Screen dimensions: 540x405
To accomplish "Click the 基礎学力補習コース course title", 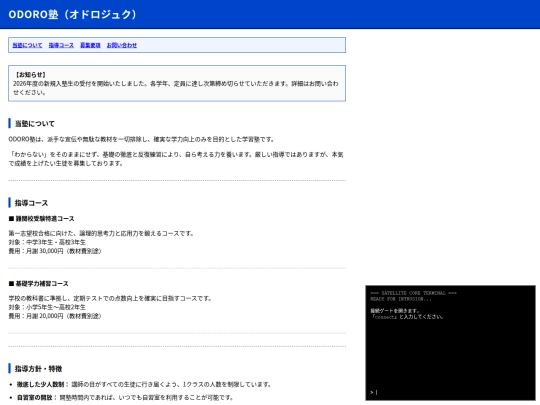I will pyautogui.click(x=38, y=283).
